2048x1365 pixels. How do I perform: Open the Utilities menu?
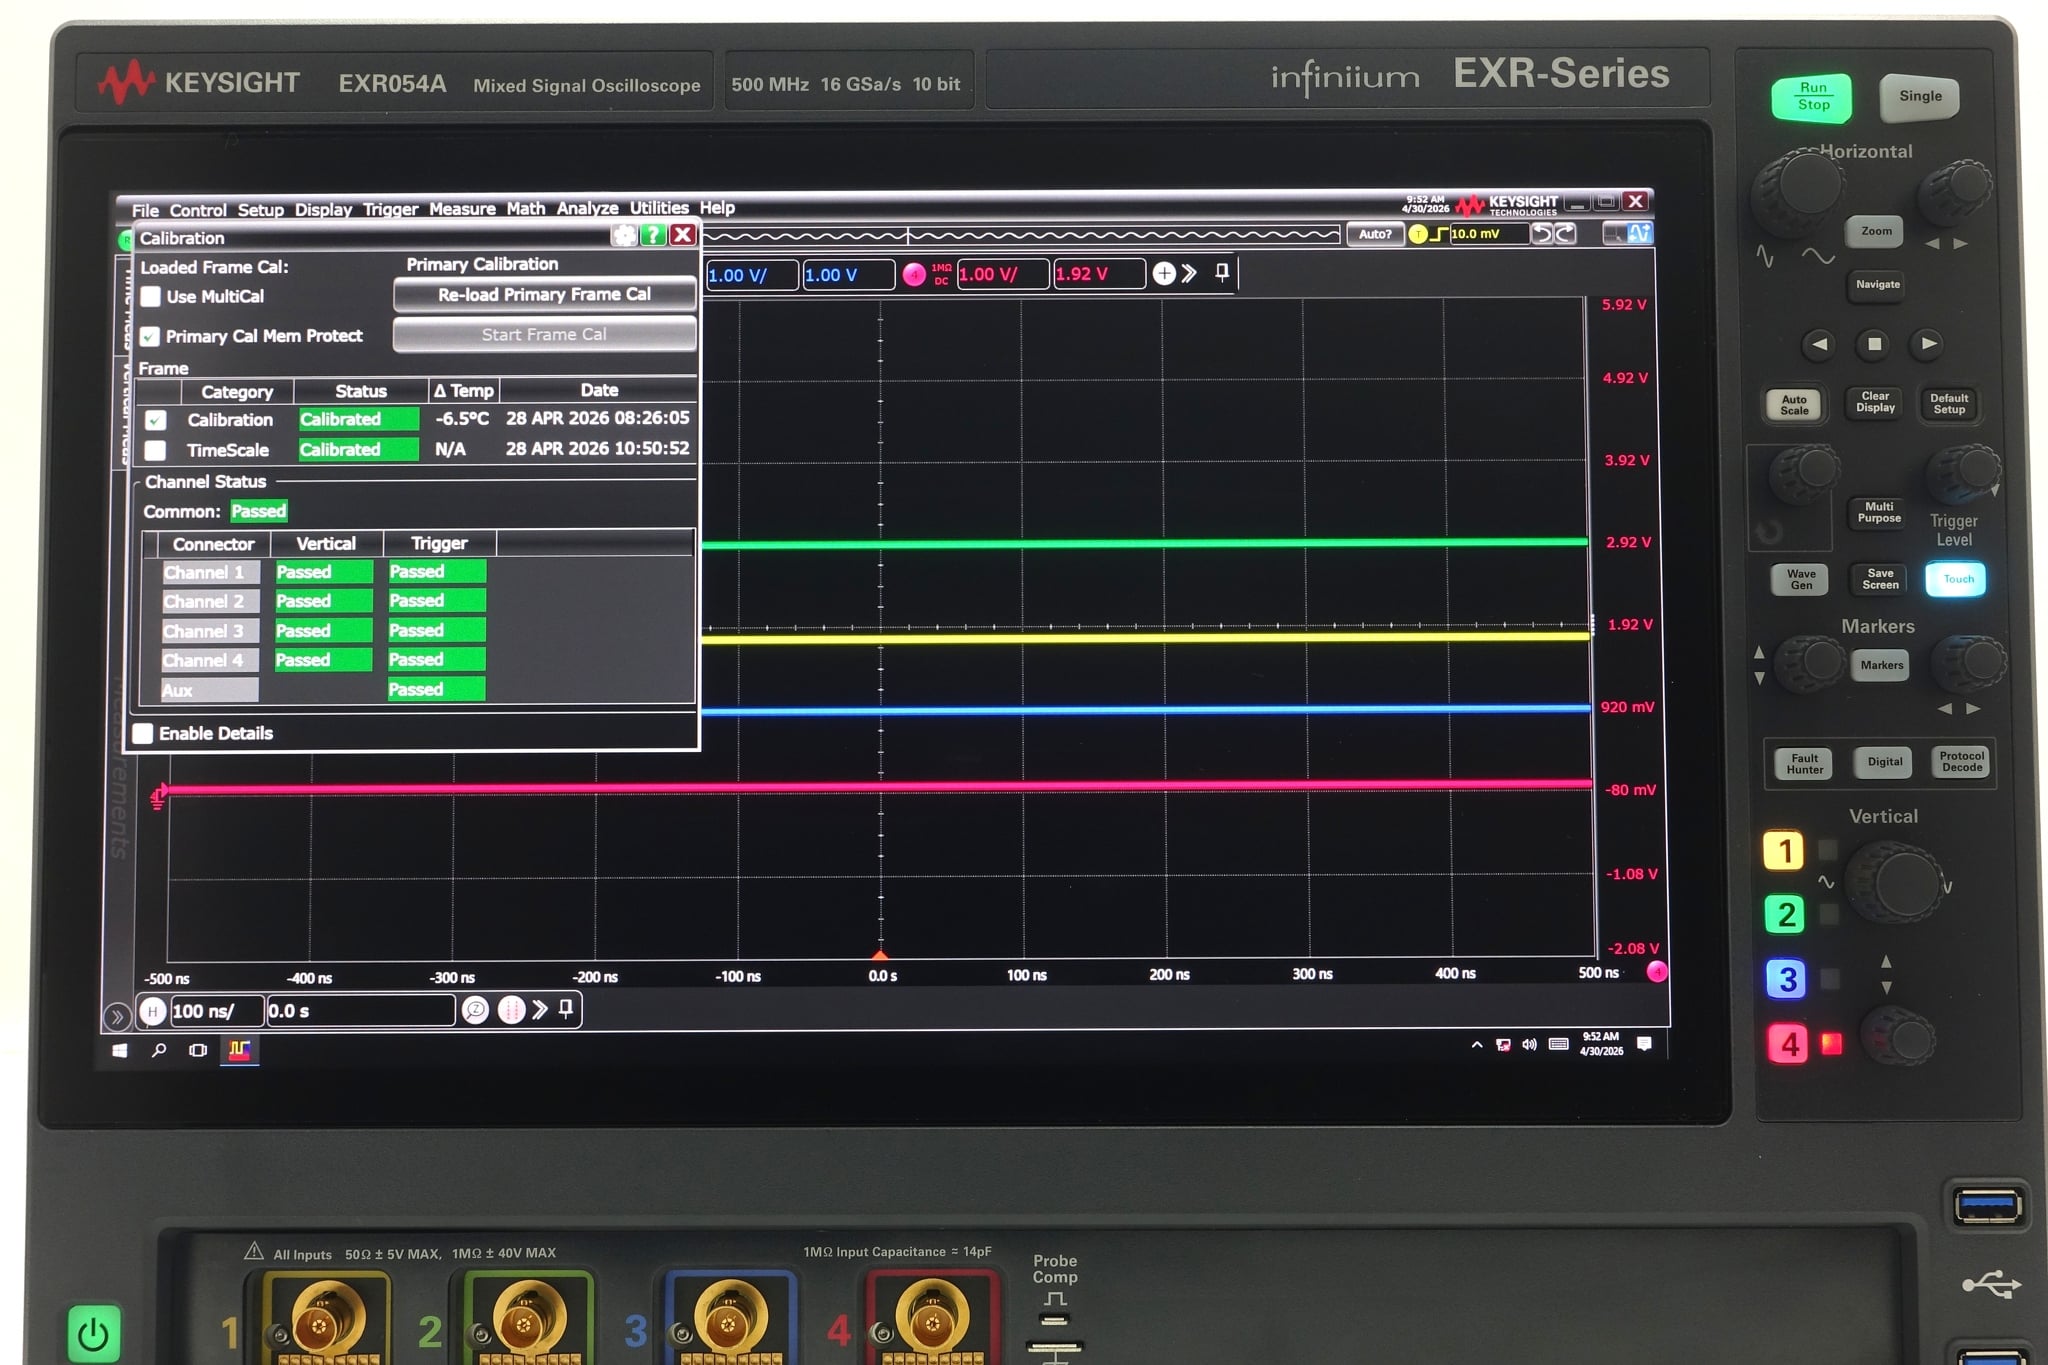[659, 208]
